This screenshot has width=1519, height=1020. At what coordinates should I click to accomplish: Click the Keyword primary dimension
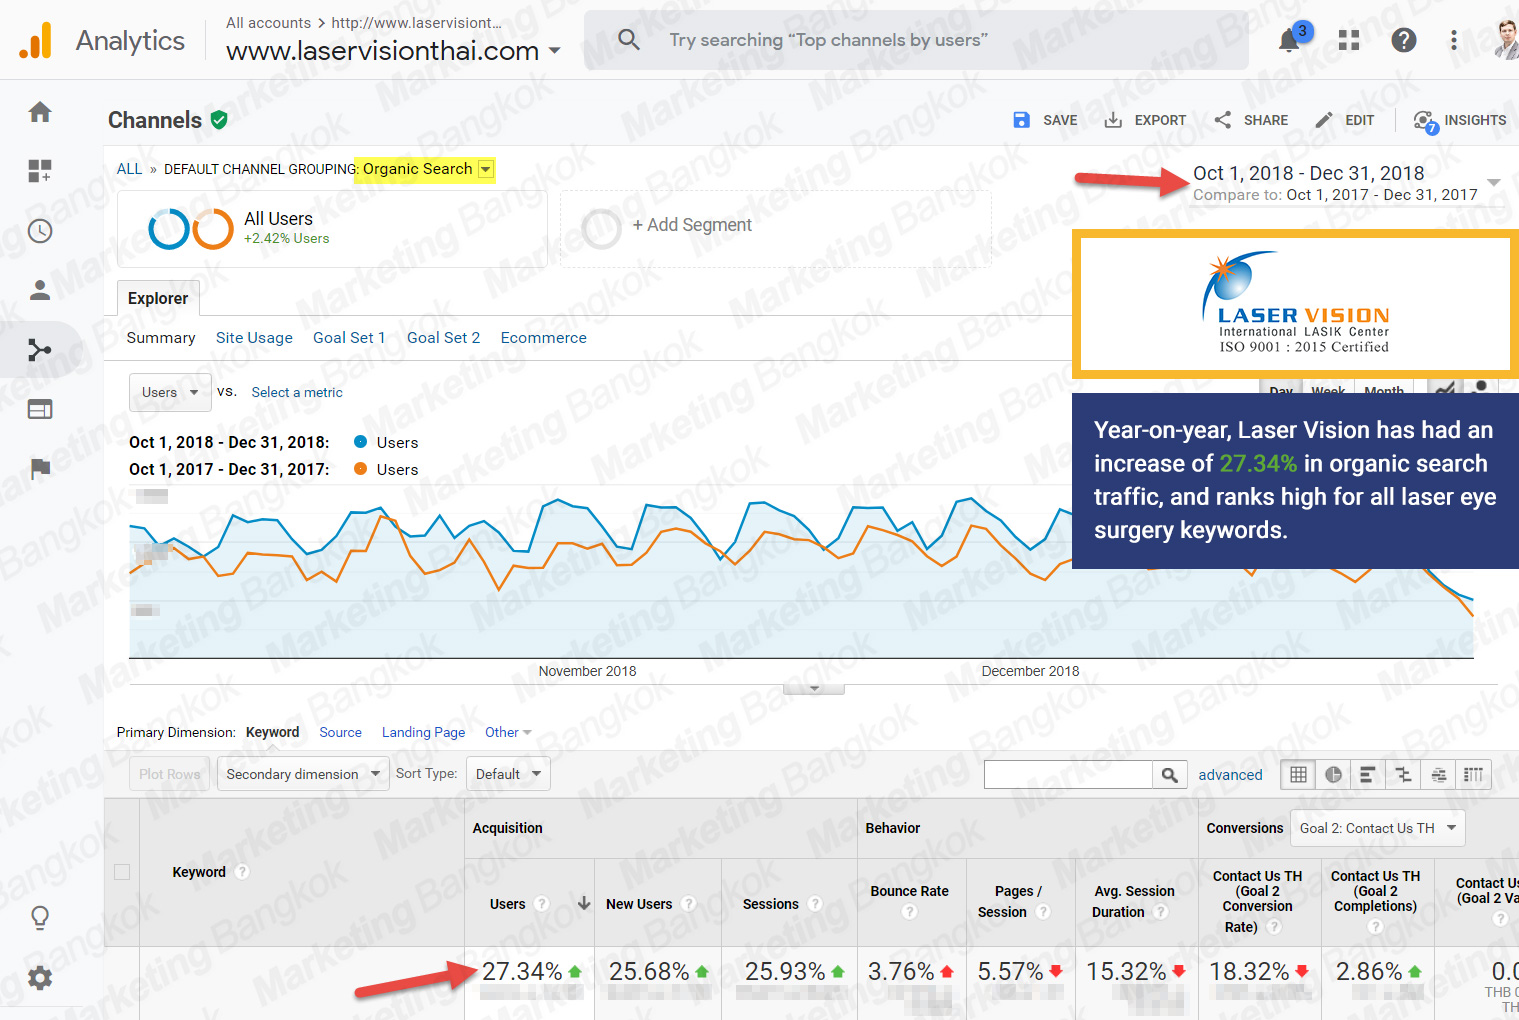[272, 732]
